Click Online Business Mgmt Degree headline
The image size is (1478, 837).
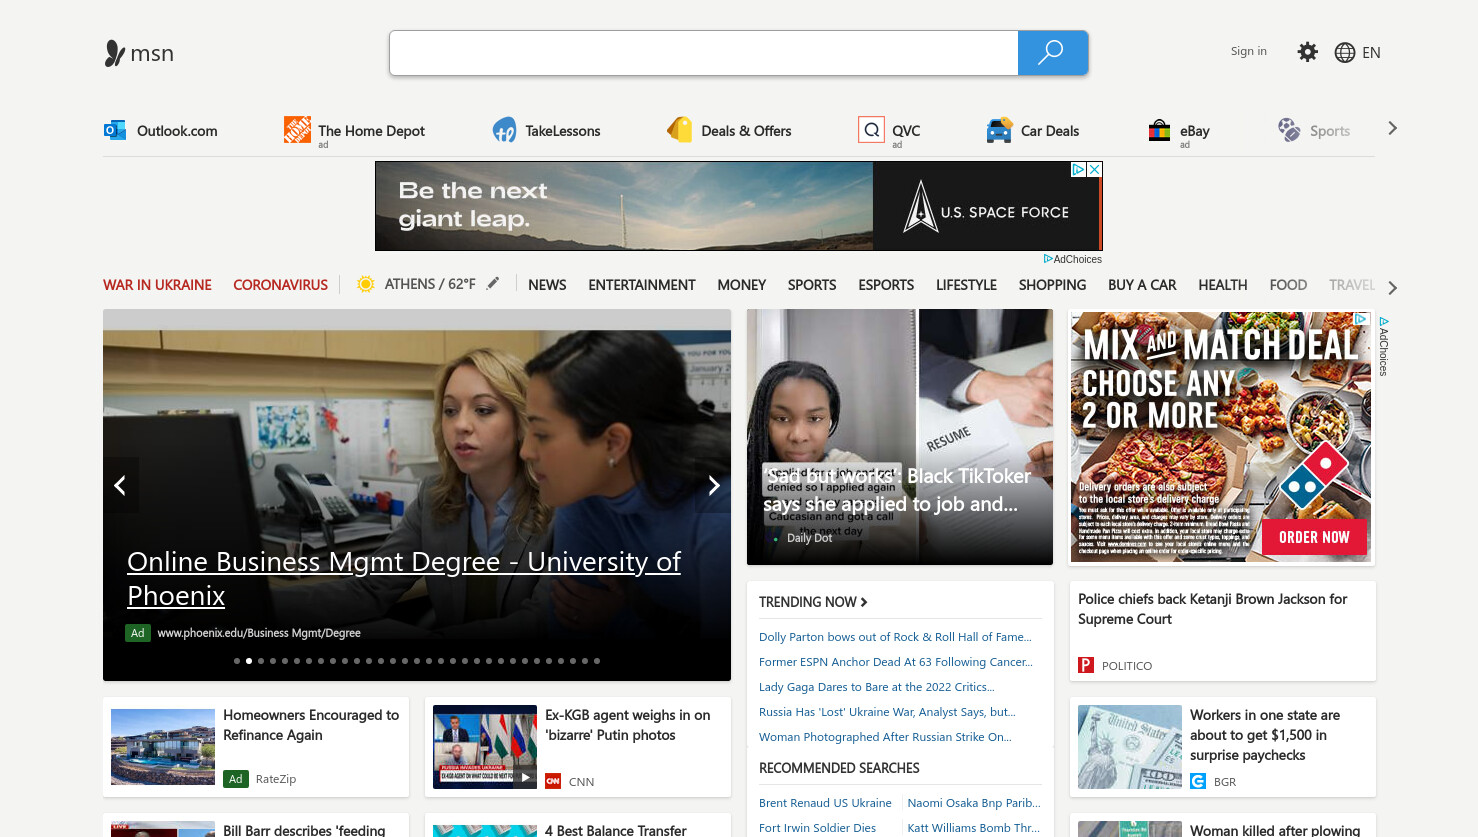(404, 578)
